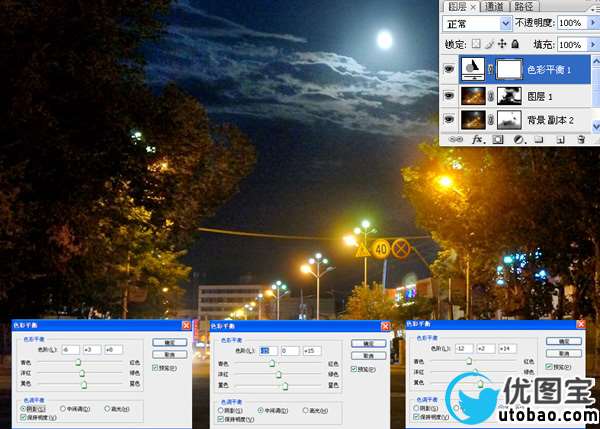Select the mask thumbnail of 图层 1
Image resolution: width=600 pixels, height=429 pixels.
[x=509, y=96]
